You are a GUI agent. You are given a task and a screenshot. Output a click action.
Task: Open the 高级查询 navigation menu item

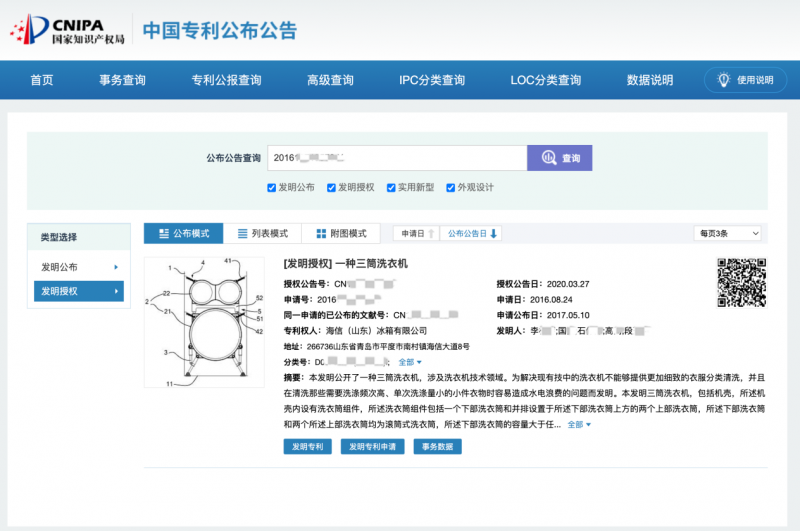[x=330, y=80]
